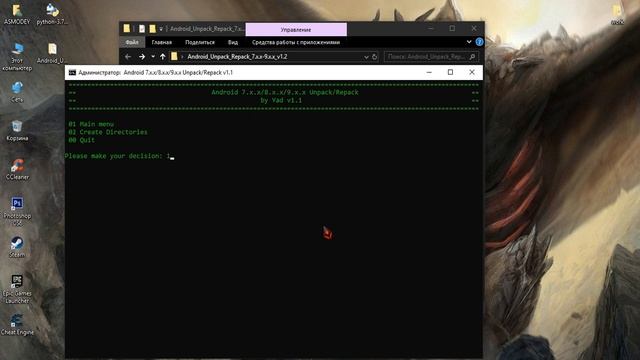Open the Android_U... file on the desktop

click(52, 53)
